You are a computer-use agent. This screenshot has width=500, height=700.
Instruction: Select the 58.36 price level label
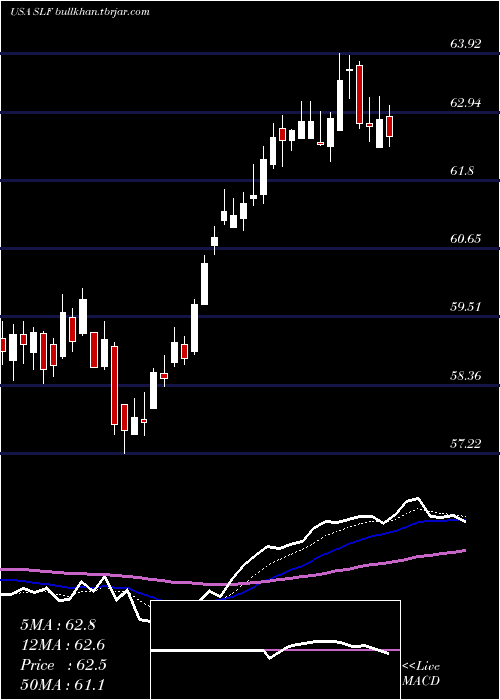[466, 375]
